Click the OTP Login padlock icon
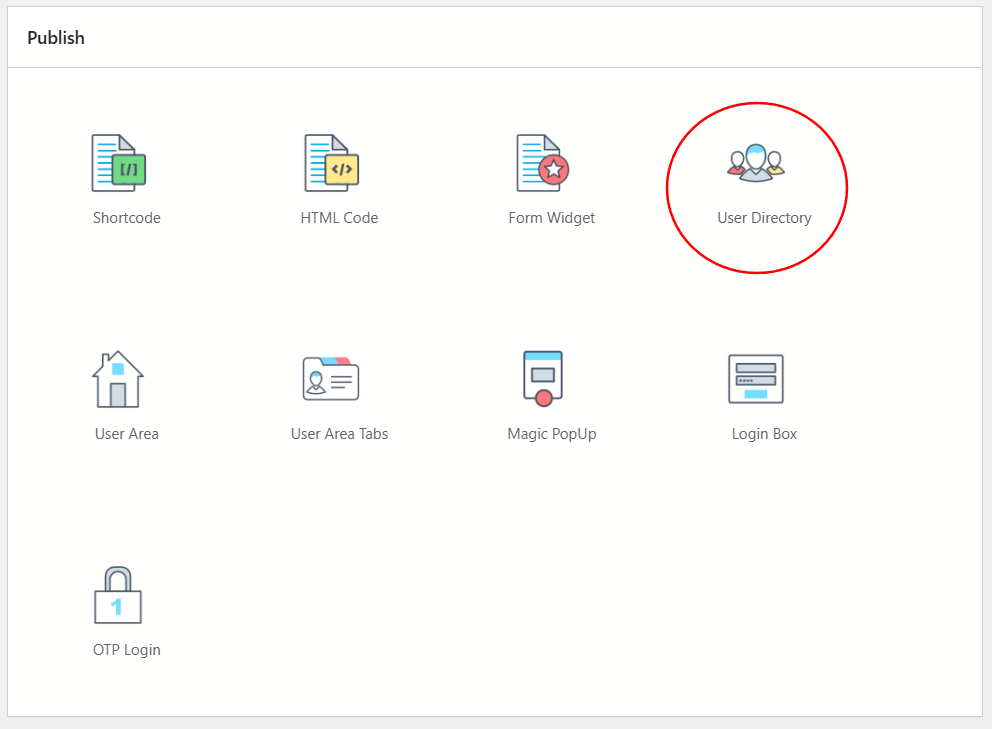The image size is (992, 729). coord(117,595)
